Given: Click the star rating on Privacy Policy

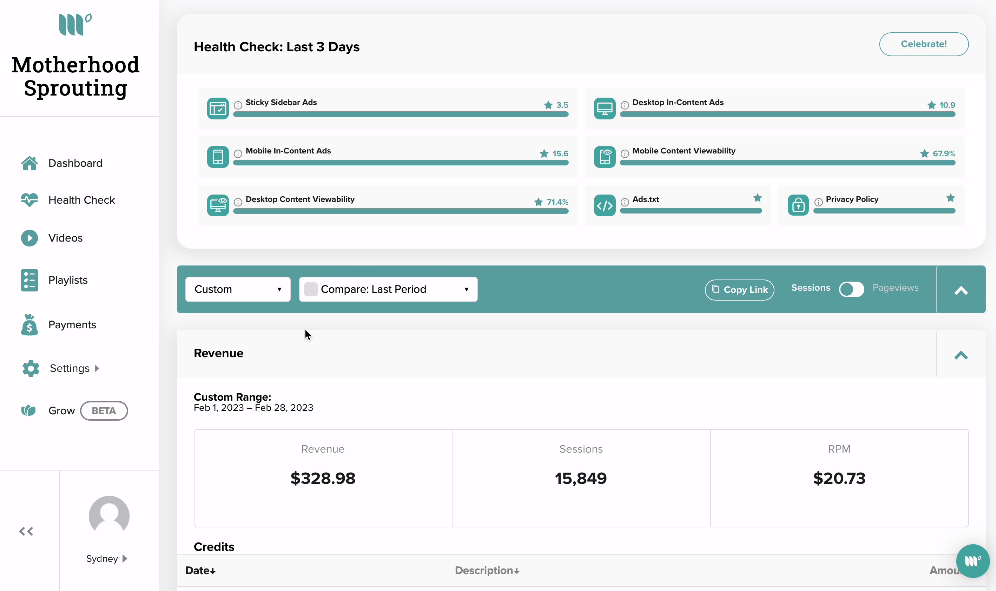Looking at the screenshot, I should tap(950, 198).
